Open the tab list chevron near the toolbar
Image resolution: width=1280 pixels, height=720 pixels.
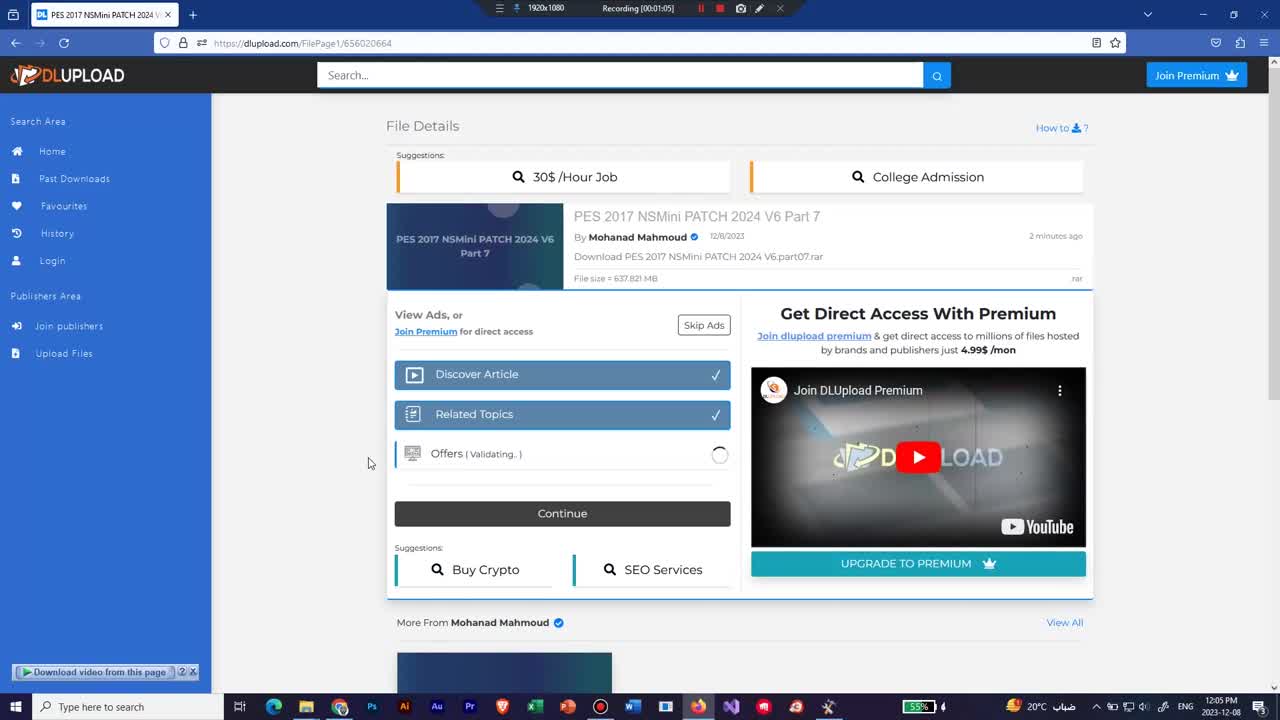[x=1148, y=15]
